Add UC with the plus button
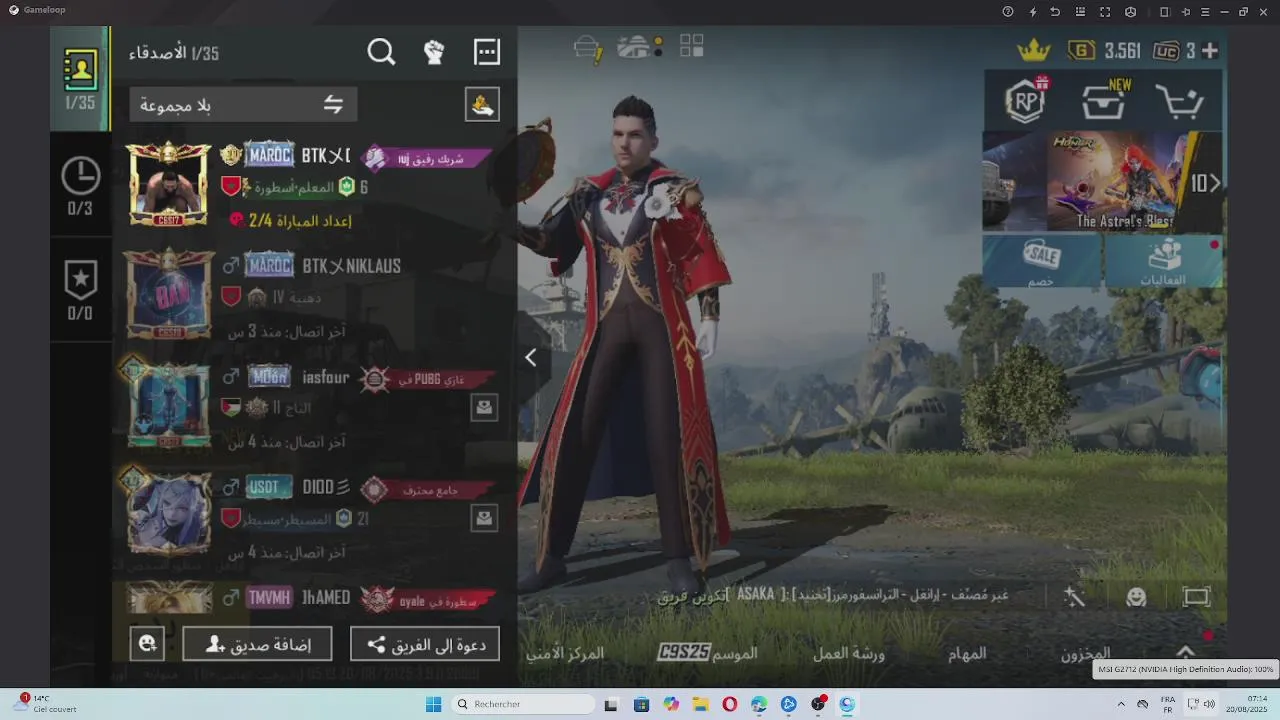 1210,51
